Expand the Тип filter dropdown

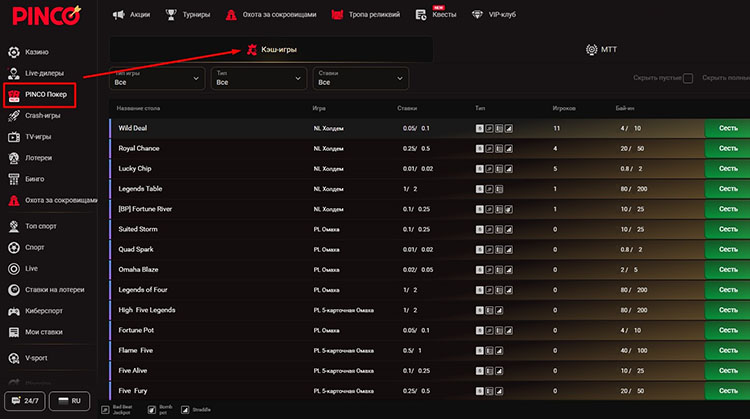click(259, 78)
